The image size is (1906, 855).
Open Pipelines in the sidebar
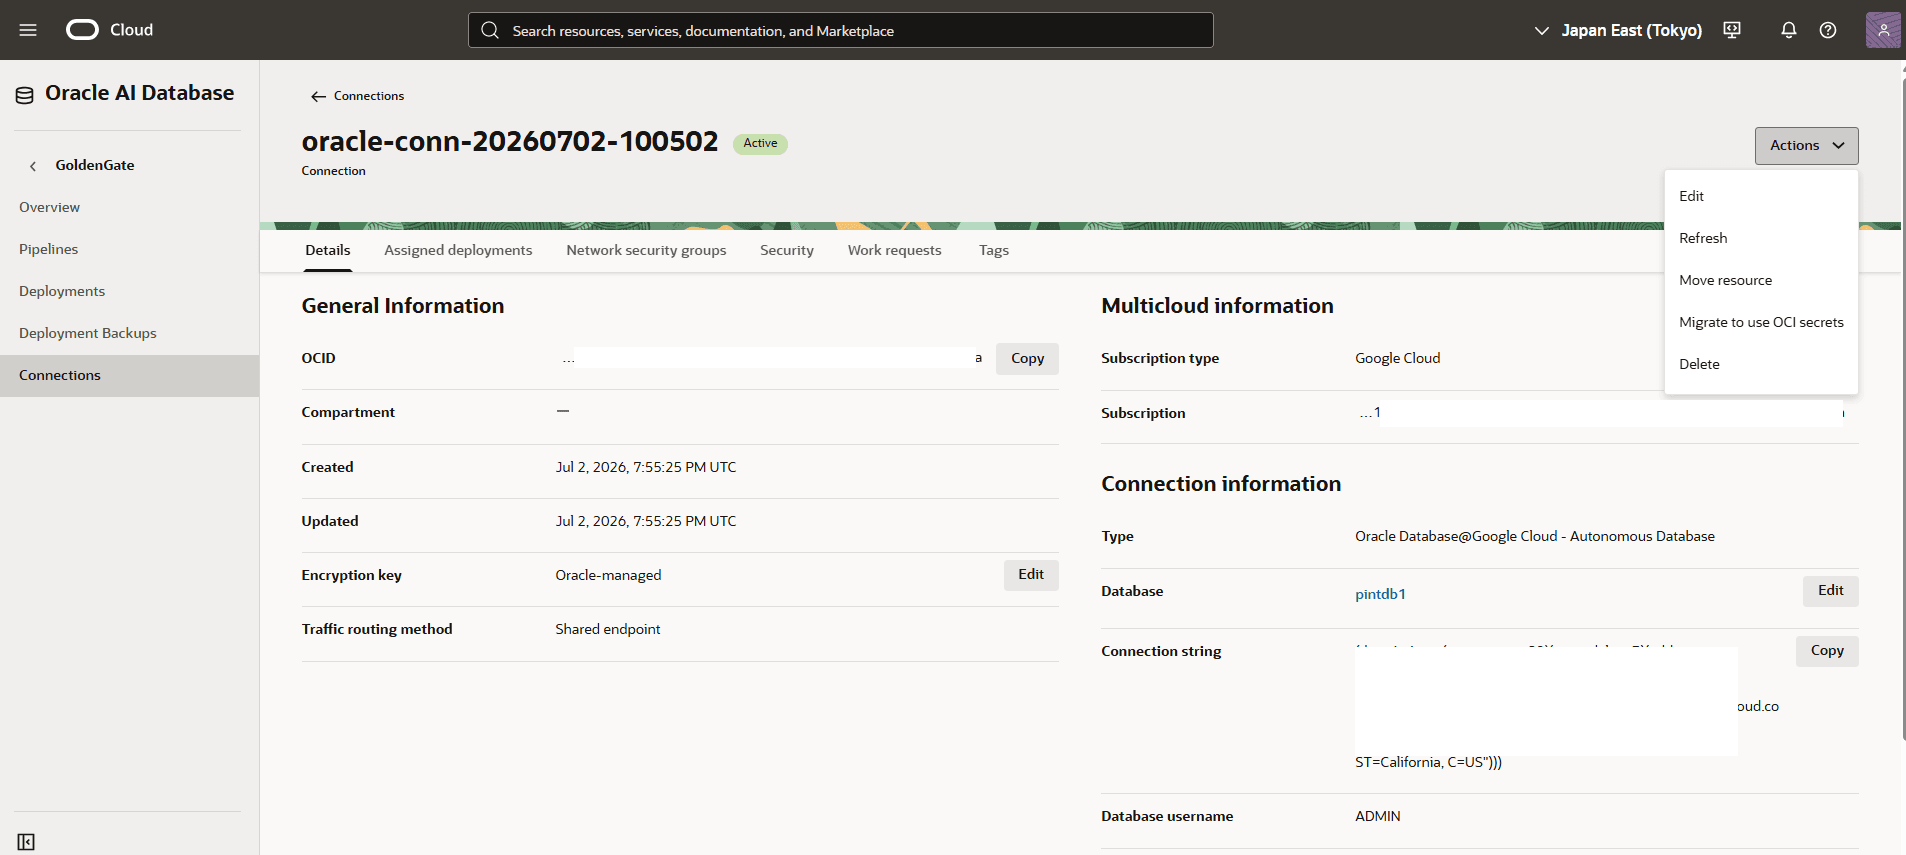130,250
